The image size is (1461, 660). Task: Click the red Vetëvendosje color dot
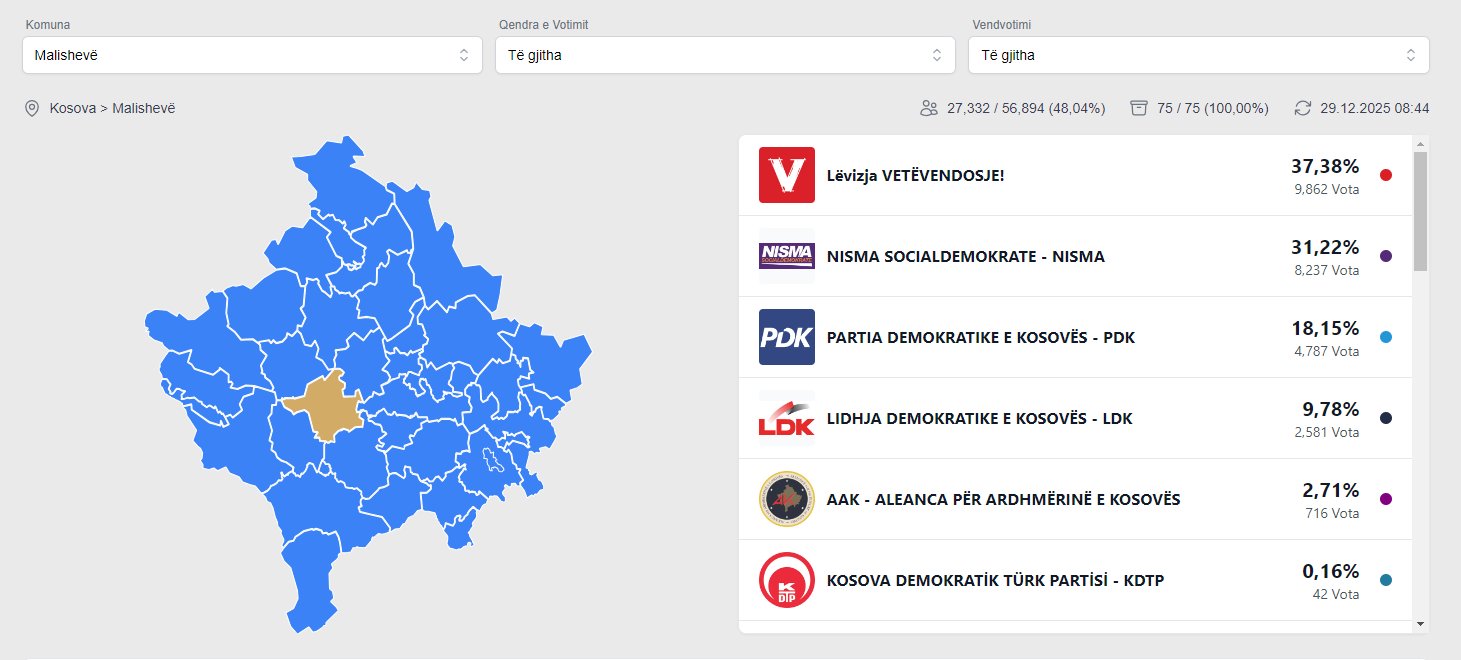point(1385,175)
